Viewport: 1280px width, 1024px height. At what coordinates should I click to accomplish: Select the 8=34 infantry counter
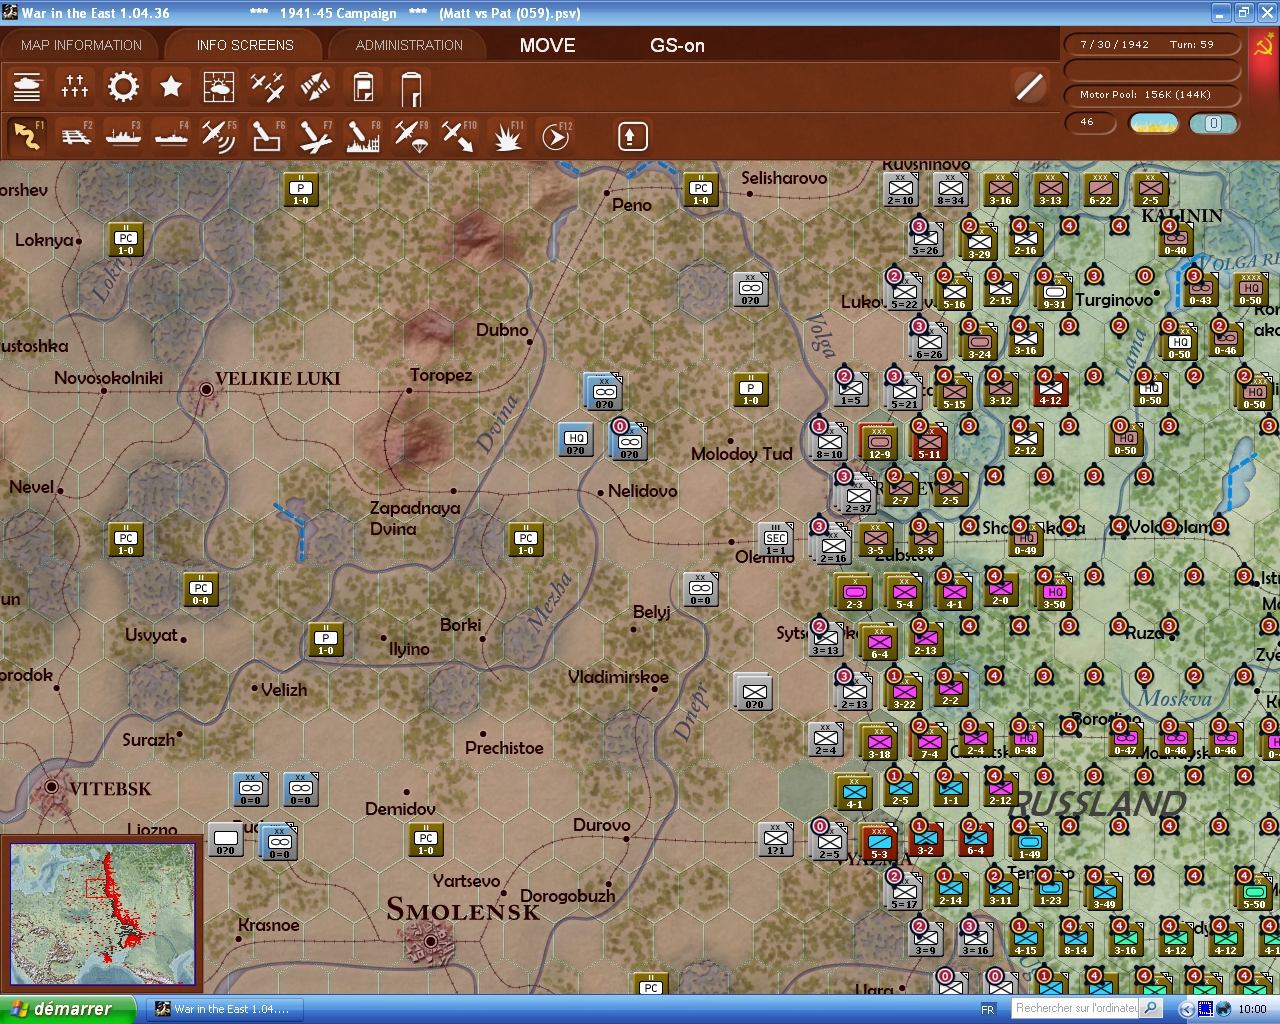(951, 189)
